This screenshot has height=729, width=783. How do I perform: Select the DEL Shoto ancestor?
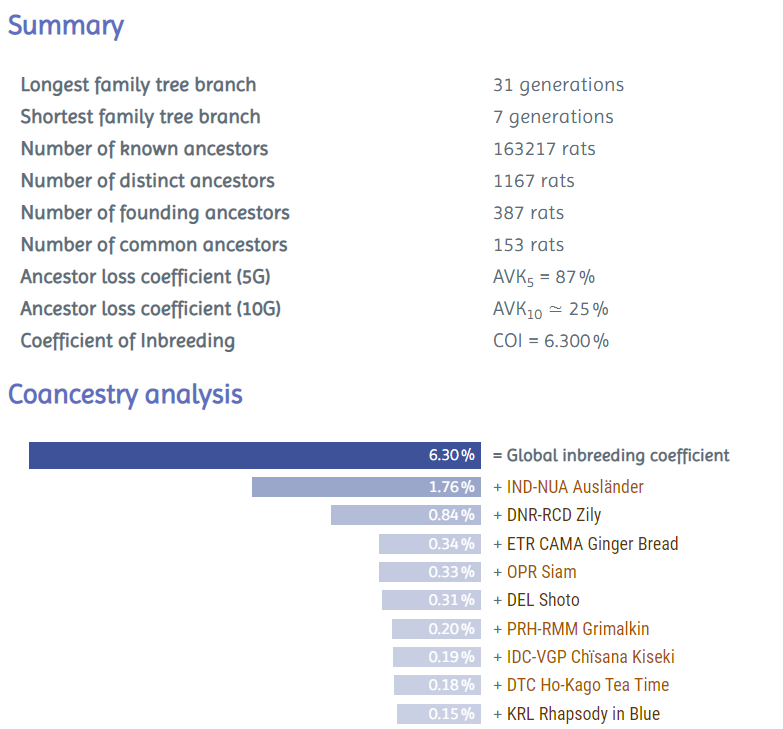[x=543, y=600]
